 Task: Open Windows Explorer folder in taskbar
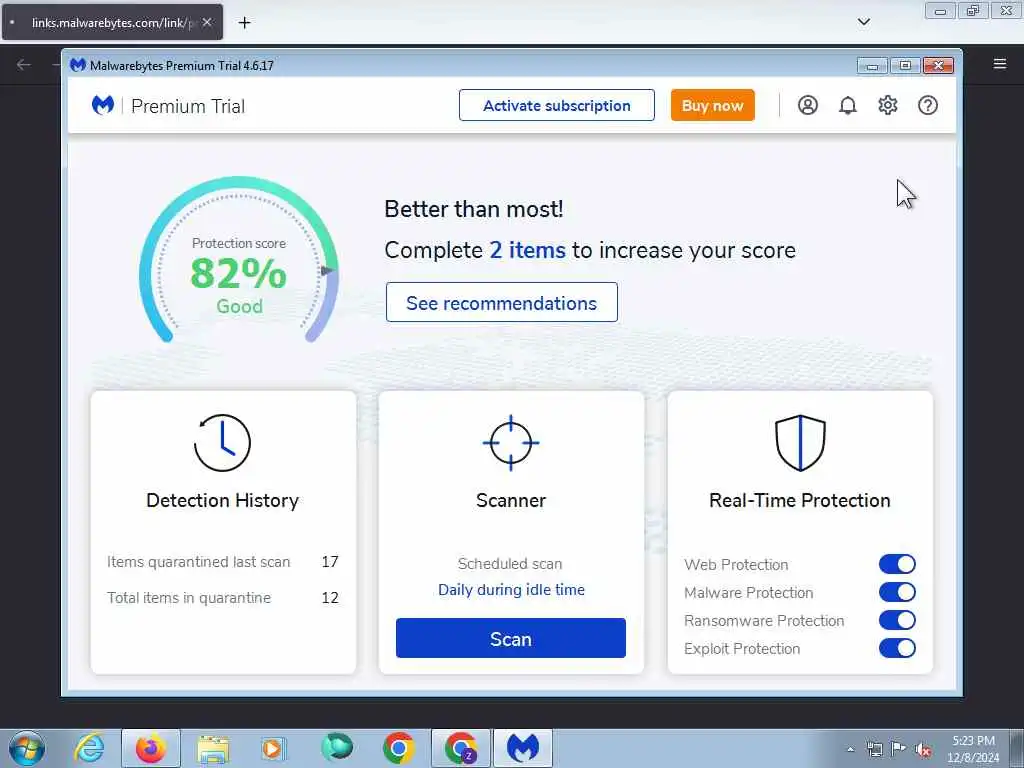(x=213, y=749)
